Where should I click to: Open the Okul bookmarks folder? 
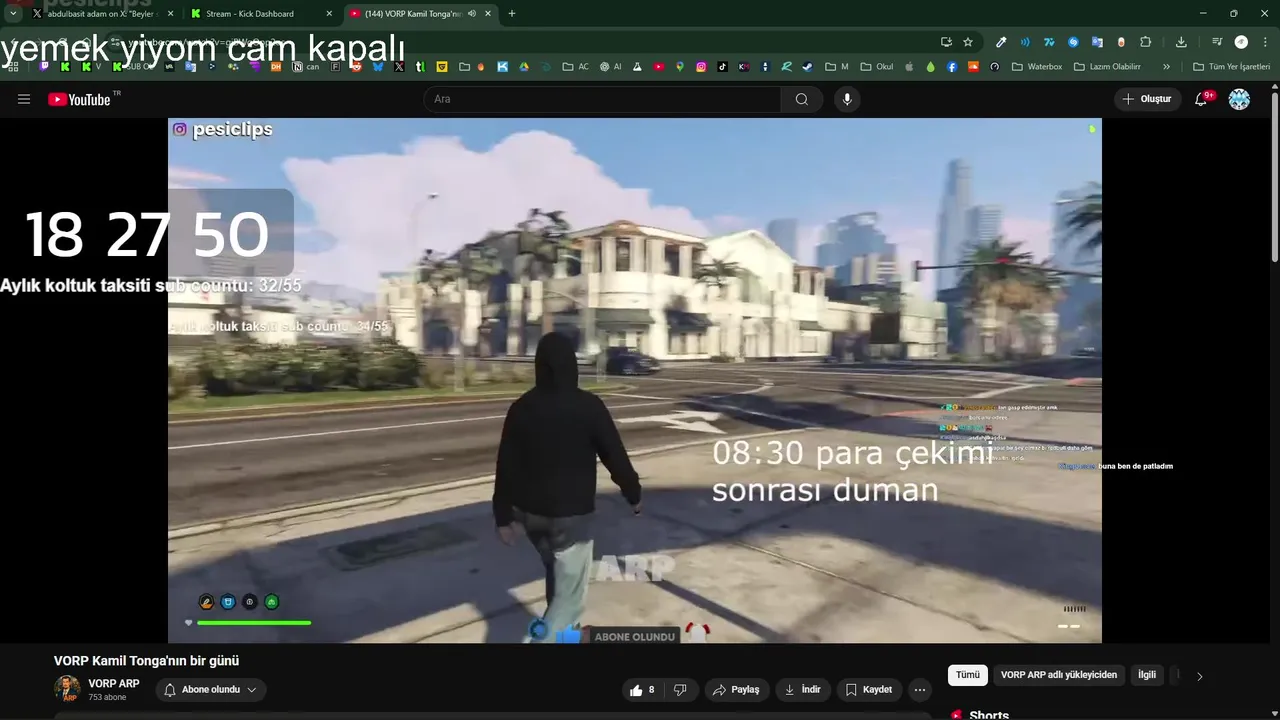[877, 67]
